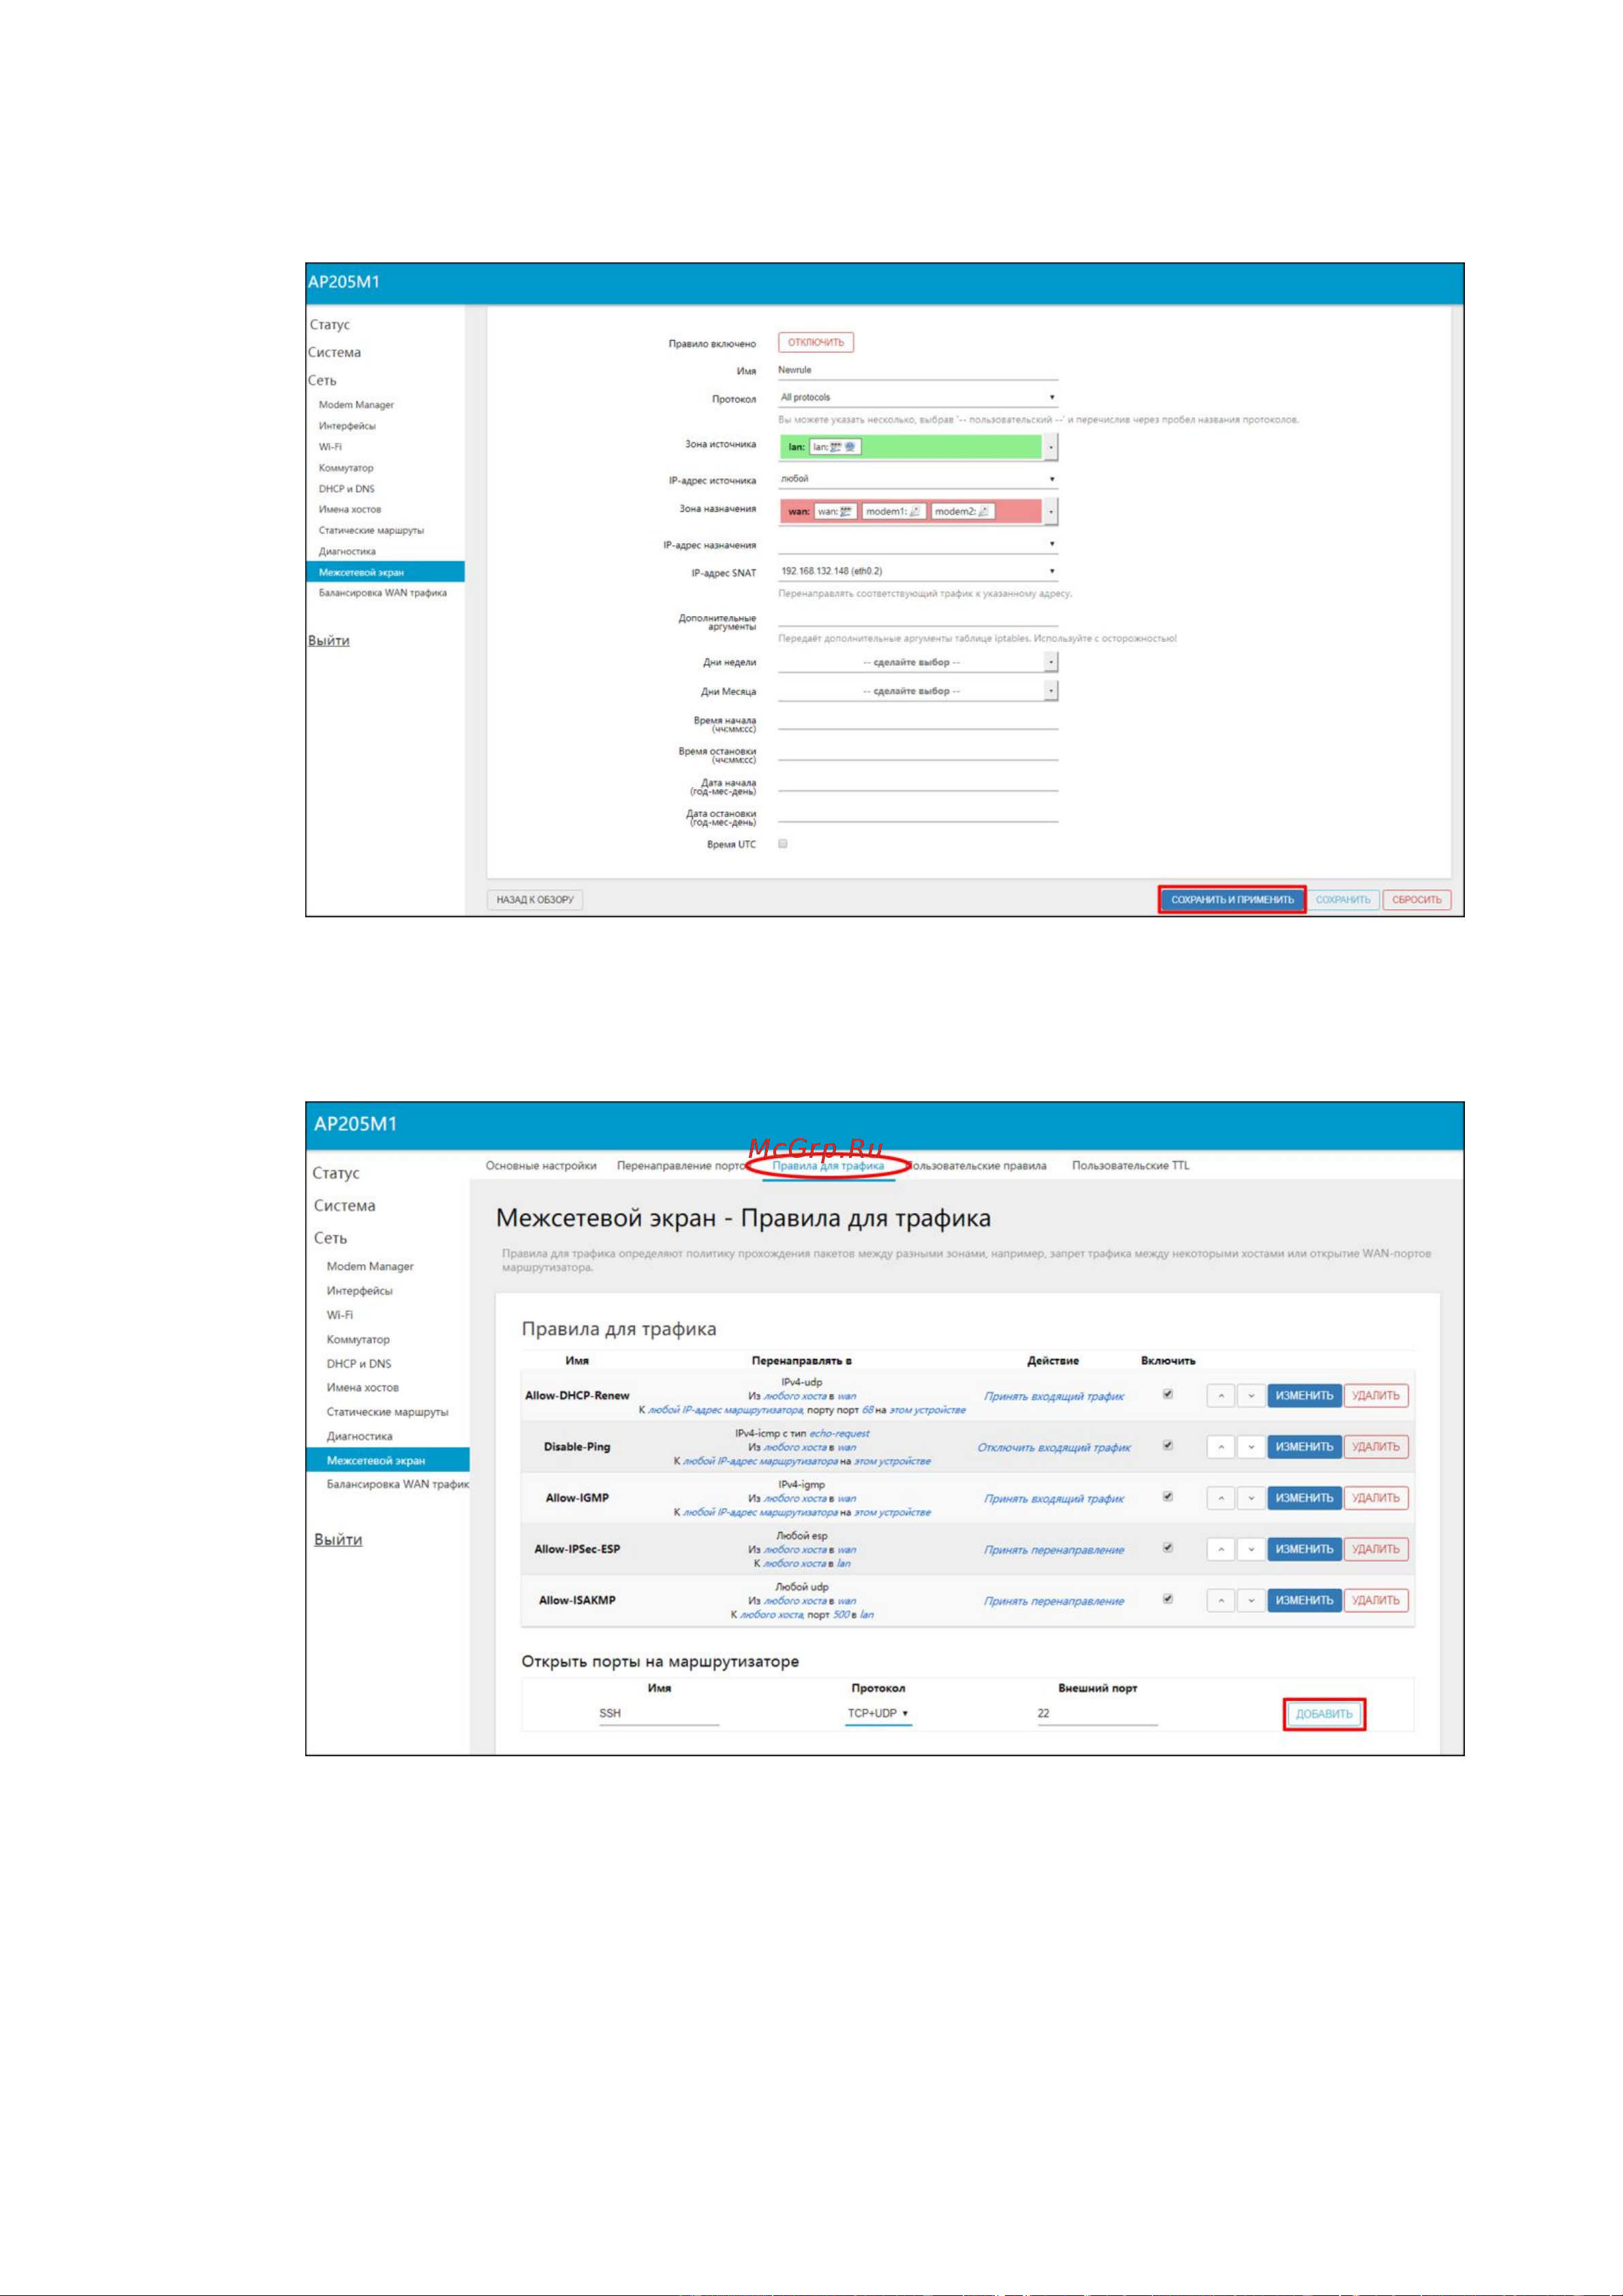Viewport: 1623px width, 2296px height.
Task: Click the Дата остановки input field
Action: [918, 814]
